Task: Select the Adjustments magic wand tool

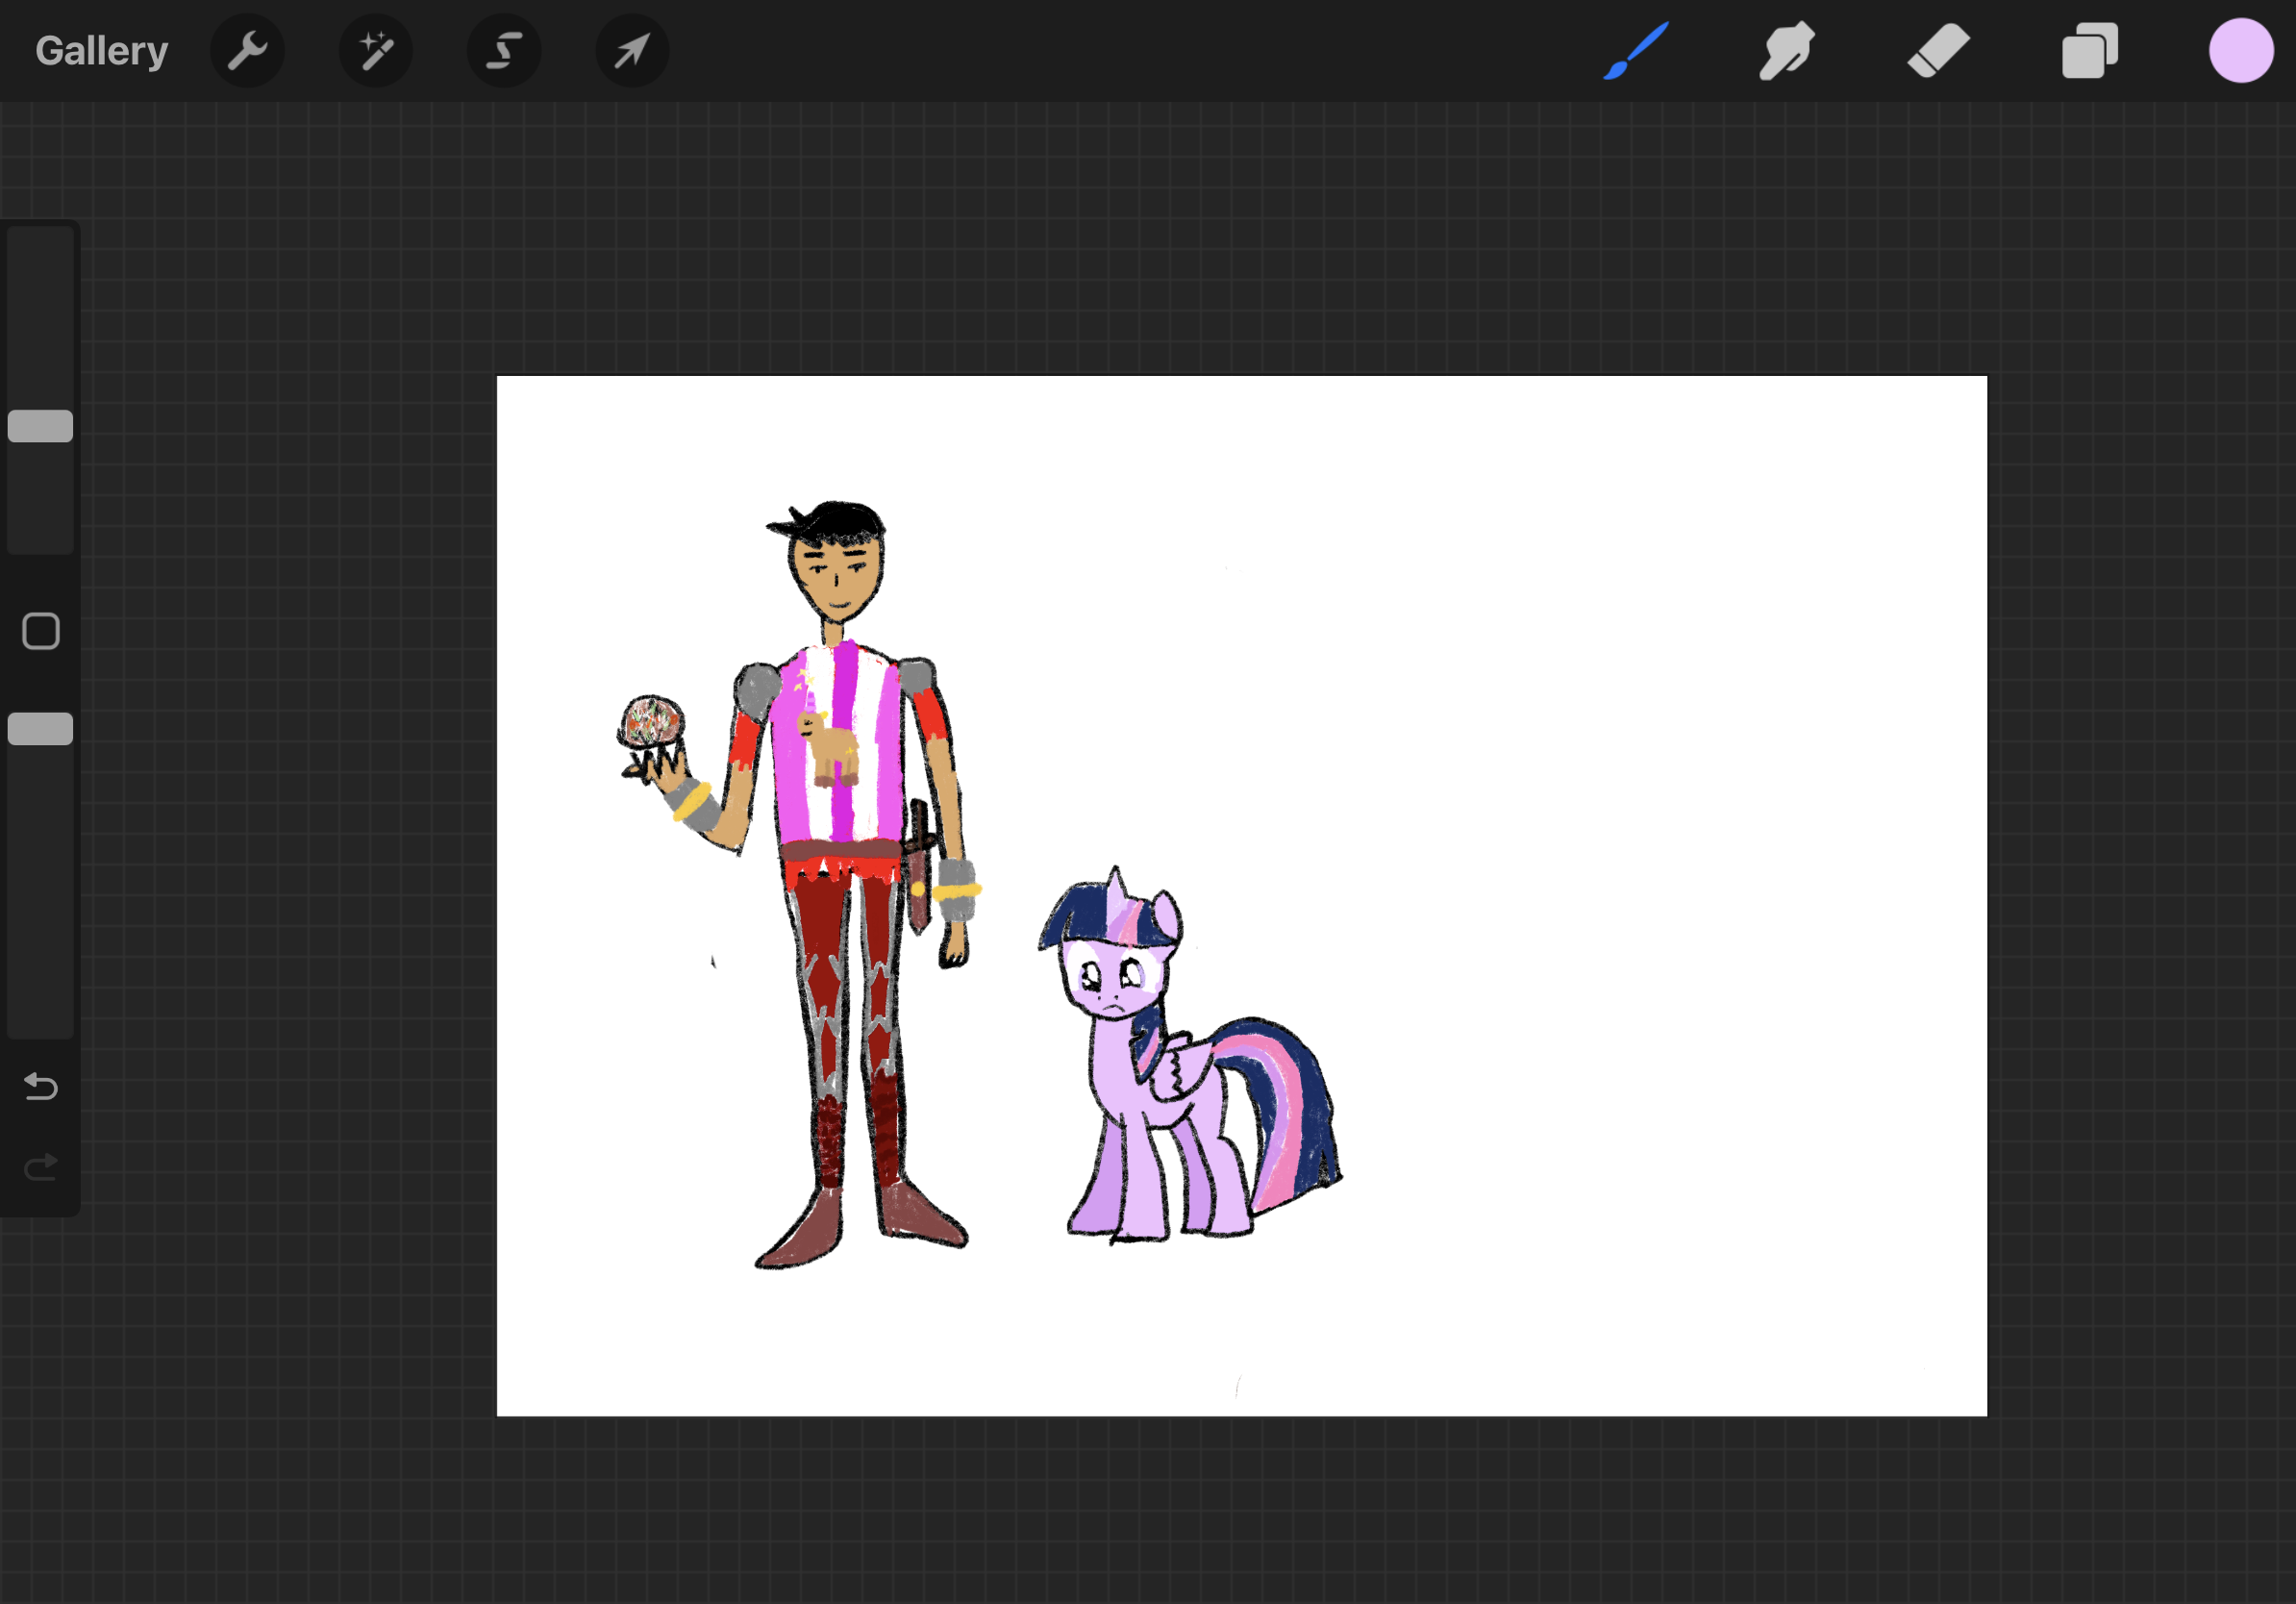Action: (376, 50)
